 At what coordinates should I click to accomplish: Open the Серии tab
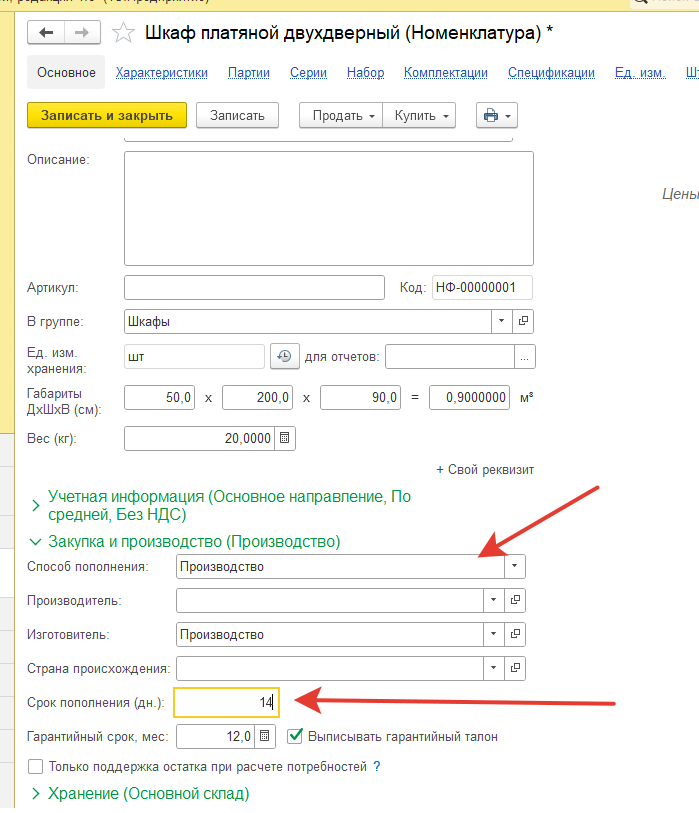308,73
